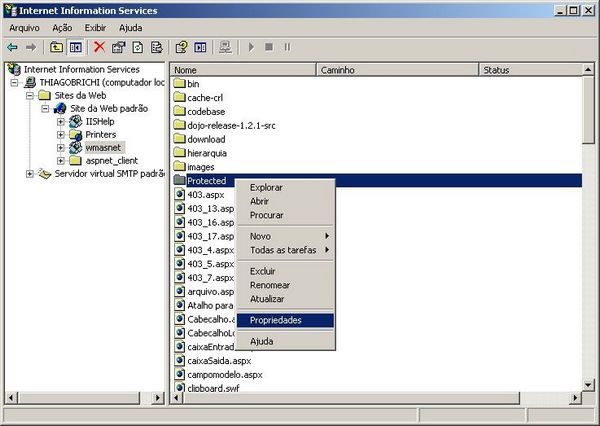Click the tree pane scroll right arrow
The width and height of the screenshot is (600, 426).
158,398
